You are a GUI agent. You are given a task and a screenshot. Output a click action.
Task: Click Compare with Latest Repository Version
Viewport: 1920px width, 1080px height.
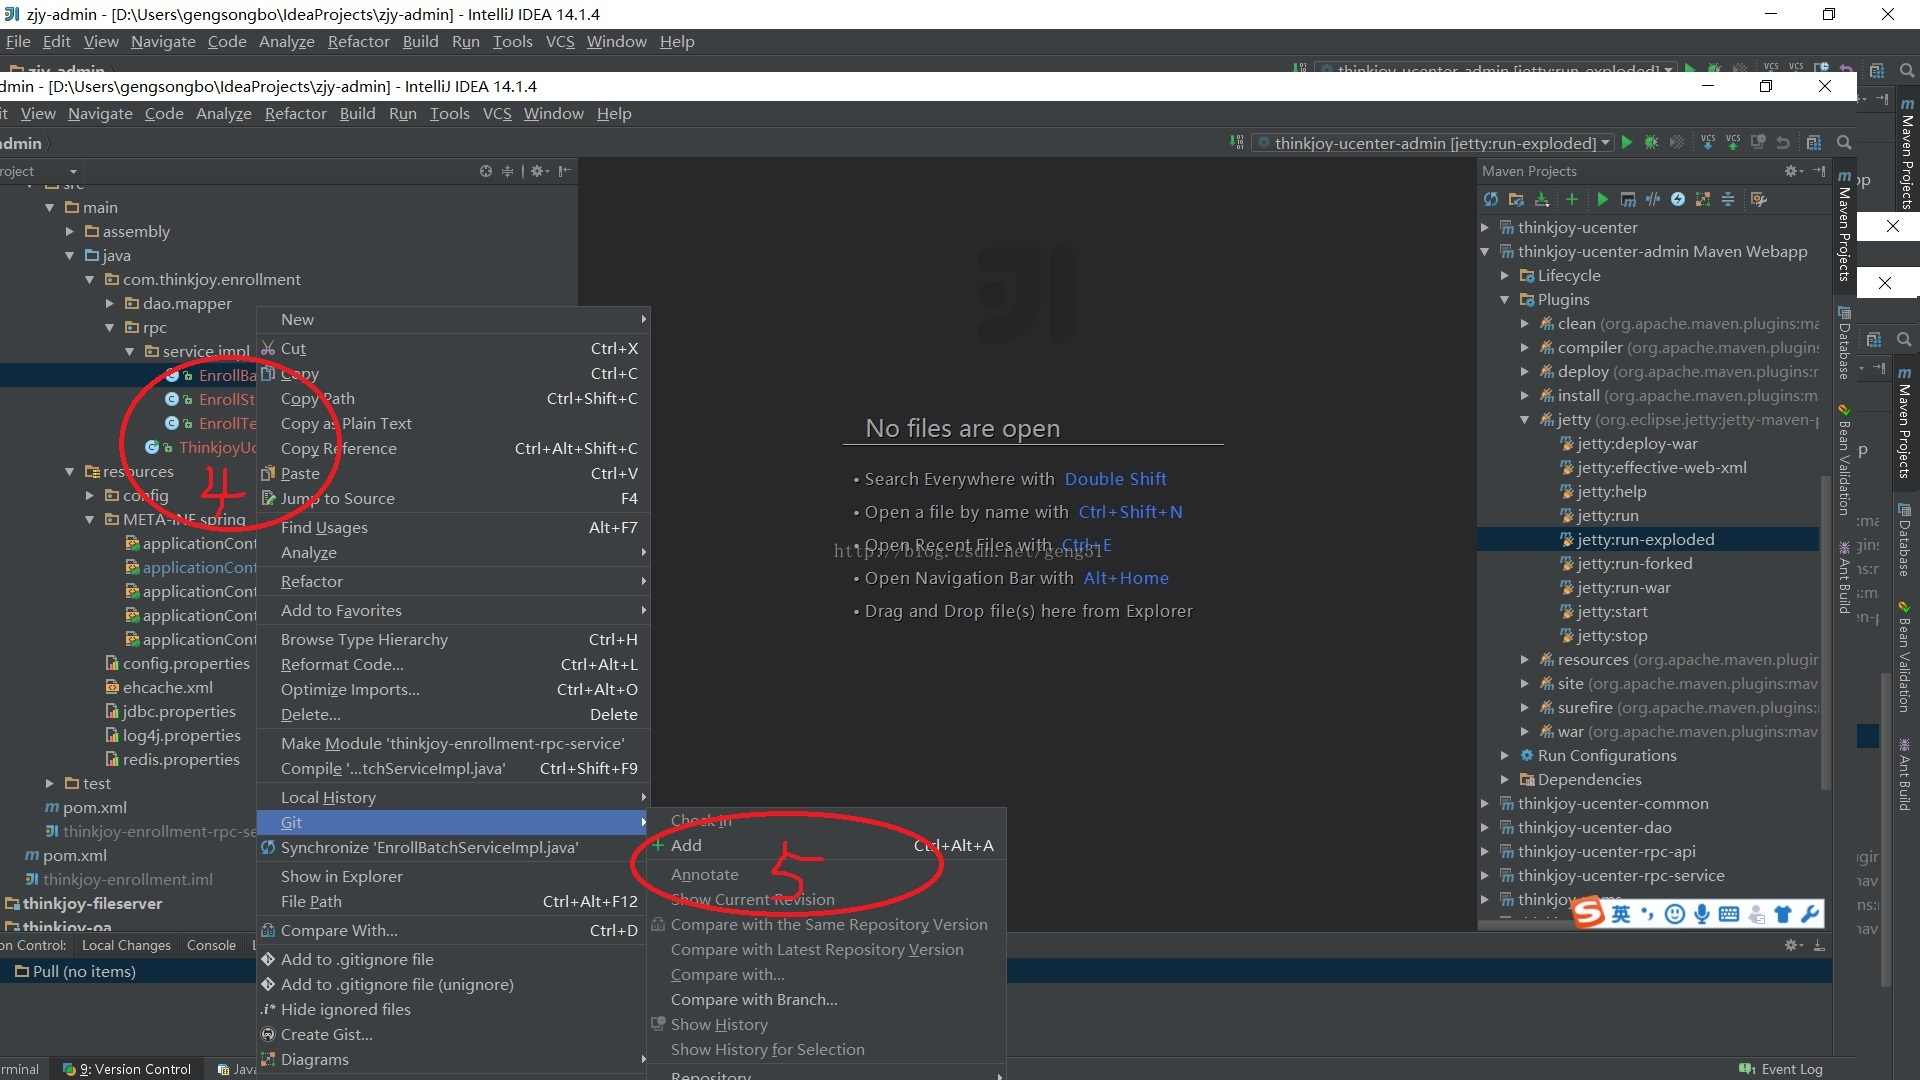tap(816, 948)
